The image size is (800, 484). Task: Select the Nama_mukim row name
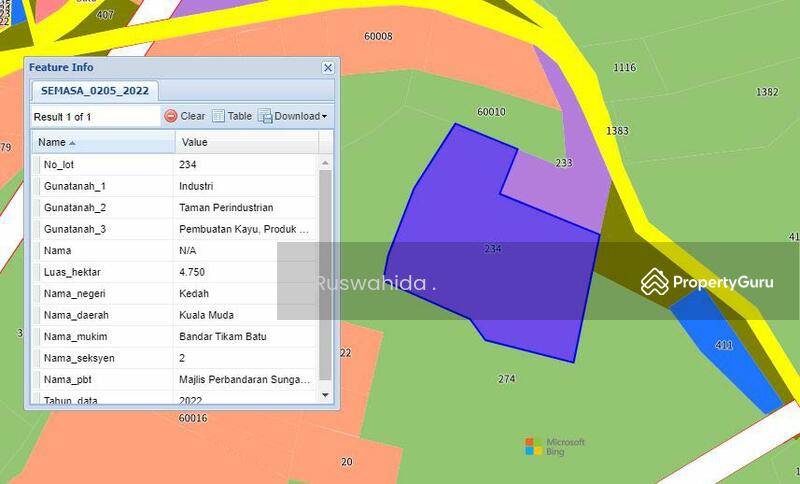(75, 336)
